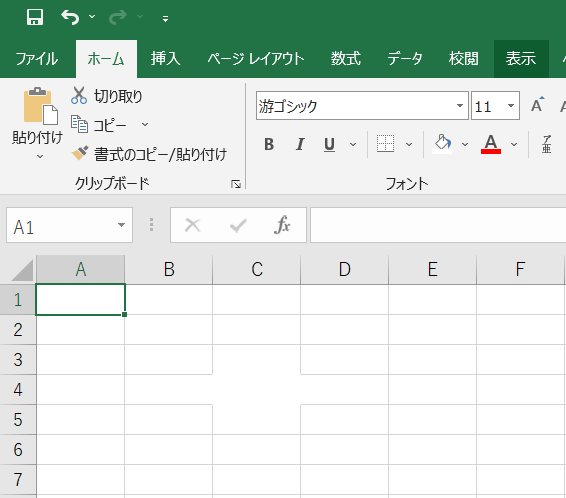Expand the Name Box A1 dropdown
This screenshot has width=566, height=498.
121,225
